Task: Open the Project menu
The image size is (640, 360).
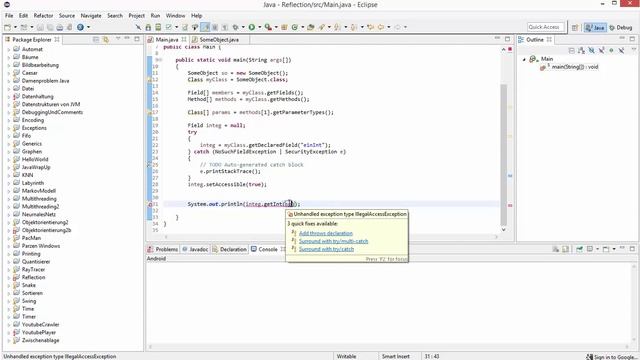Action: [136, 16]
